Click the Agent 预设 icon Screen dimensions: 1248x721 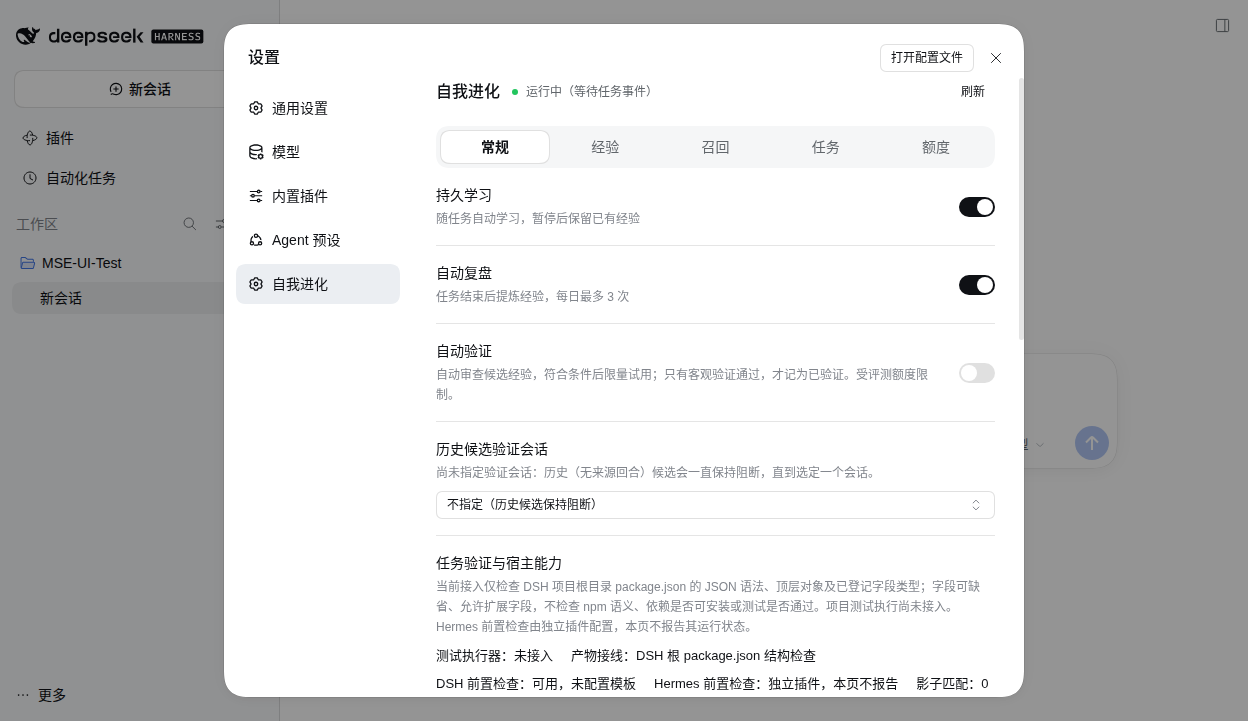[x=256, y=240]
